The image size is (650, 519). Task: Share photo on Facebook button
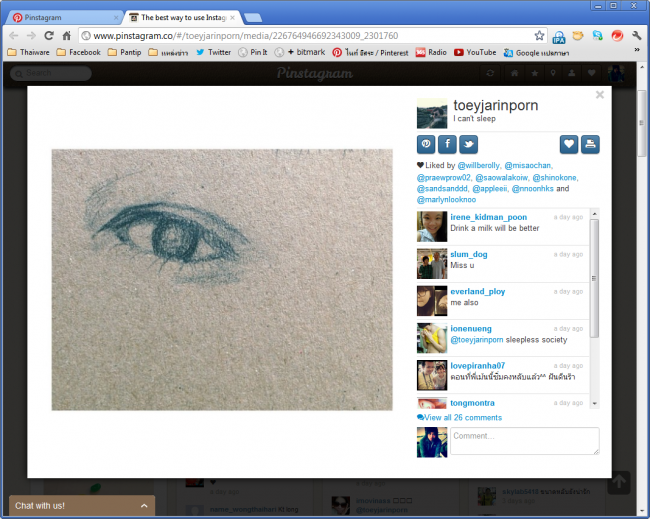point(447,144)
